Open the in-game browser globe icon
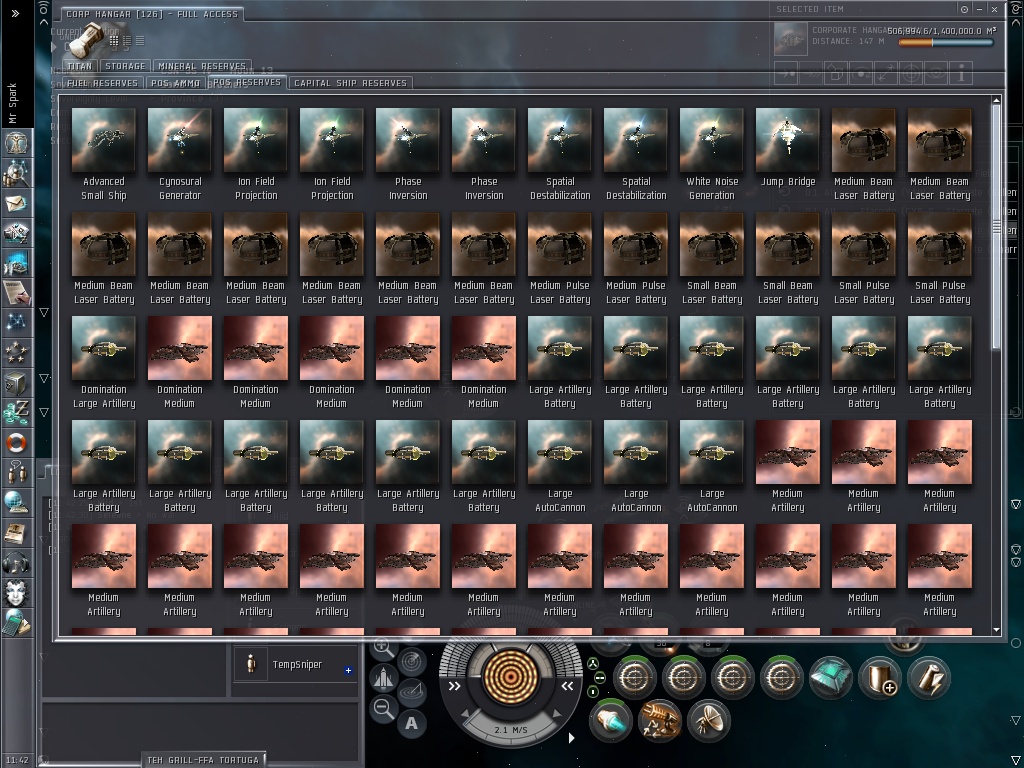Screen dimensions: 1024x768 [16, 503]
